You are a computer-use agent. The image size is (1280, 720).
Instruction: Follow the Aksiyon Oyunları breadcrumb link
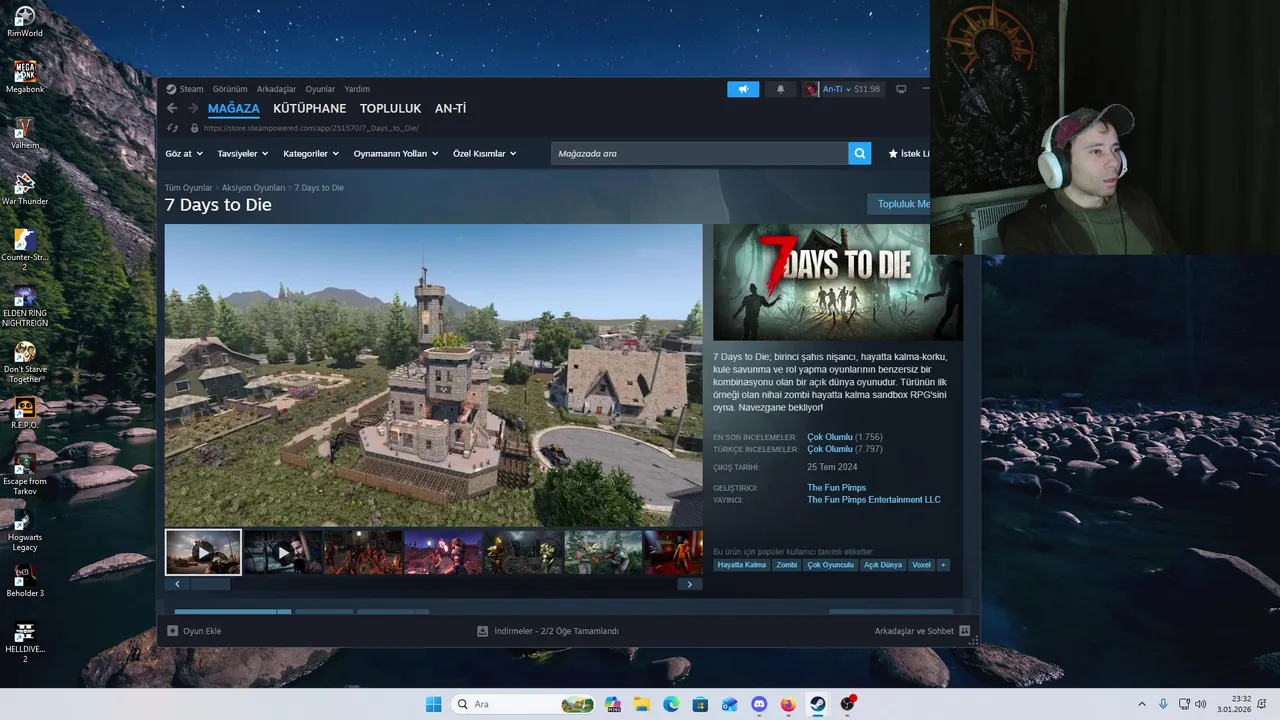pyautogui.click(x=253, y=187)
